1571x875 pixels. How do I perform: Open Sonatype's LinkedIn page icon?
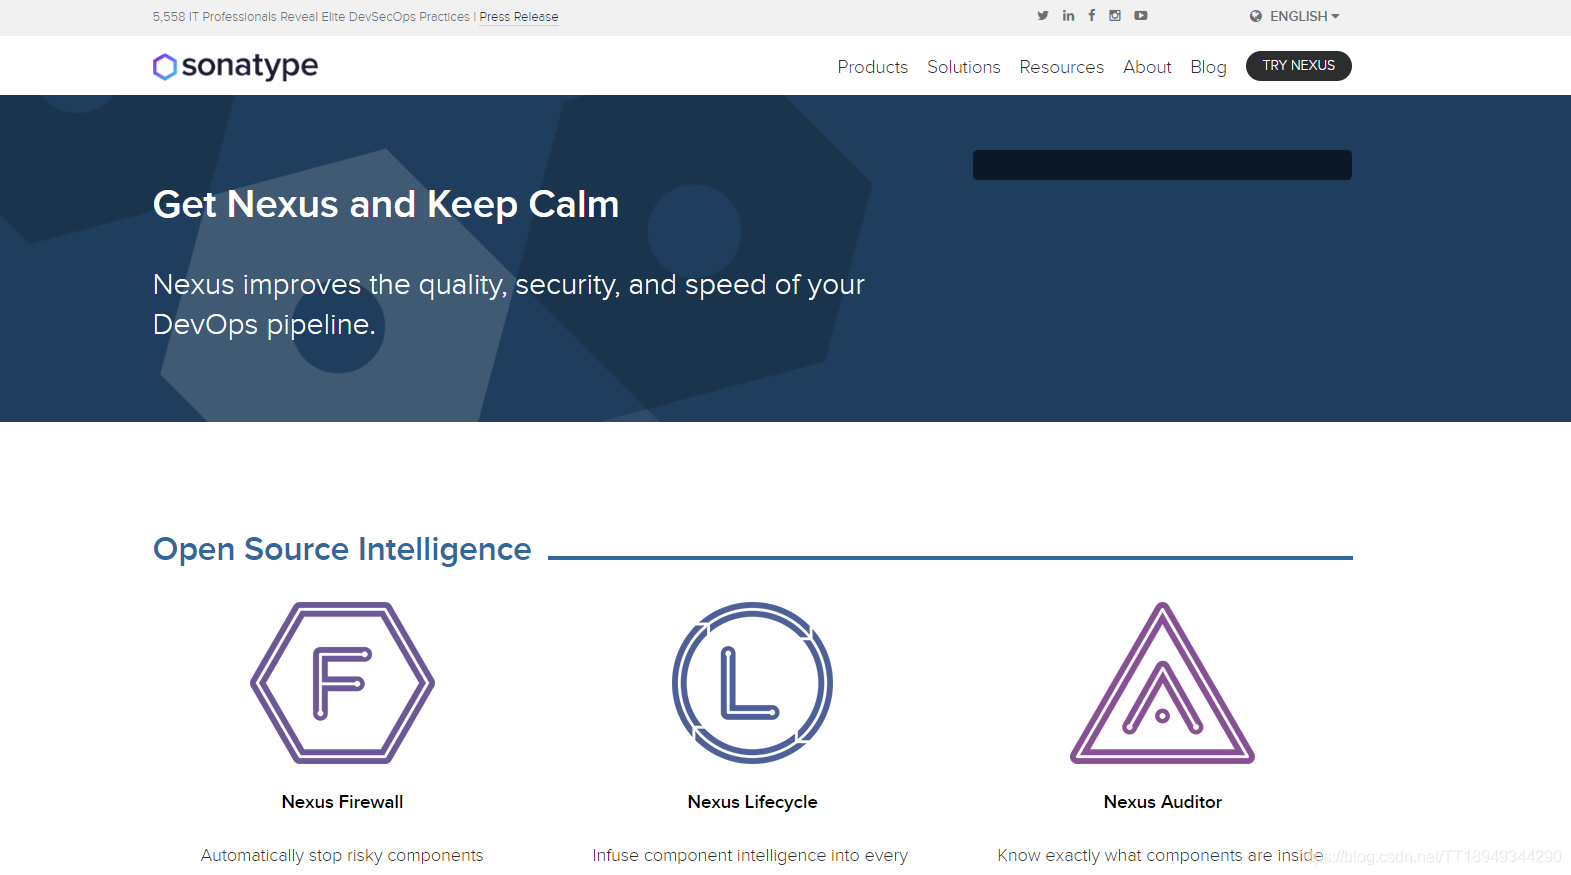click(1068, 16)
